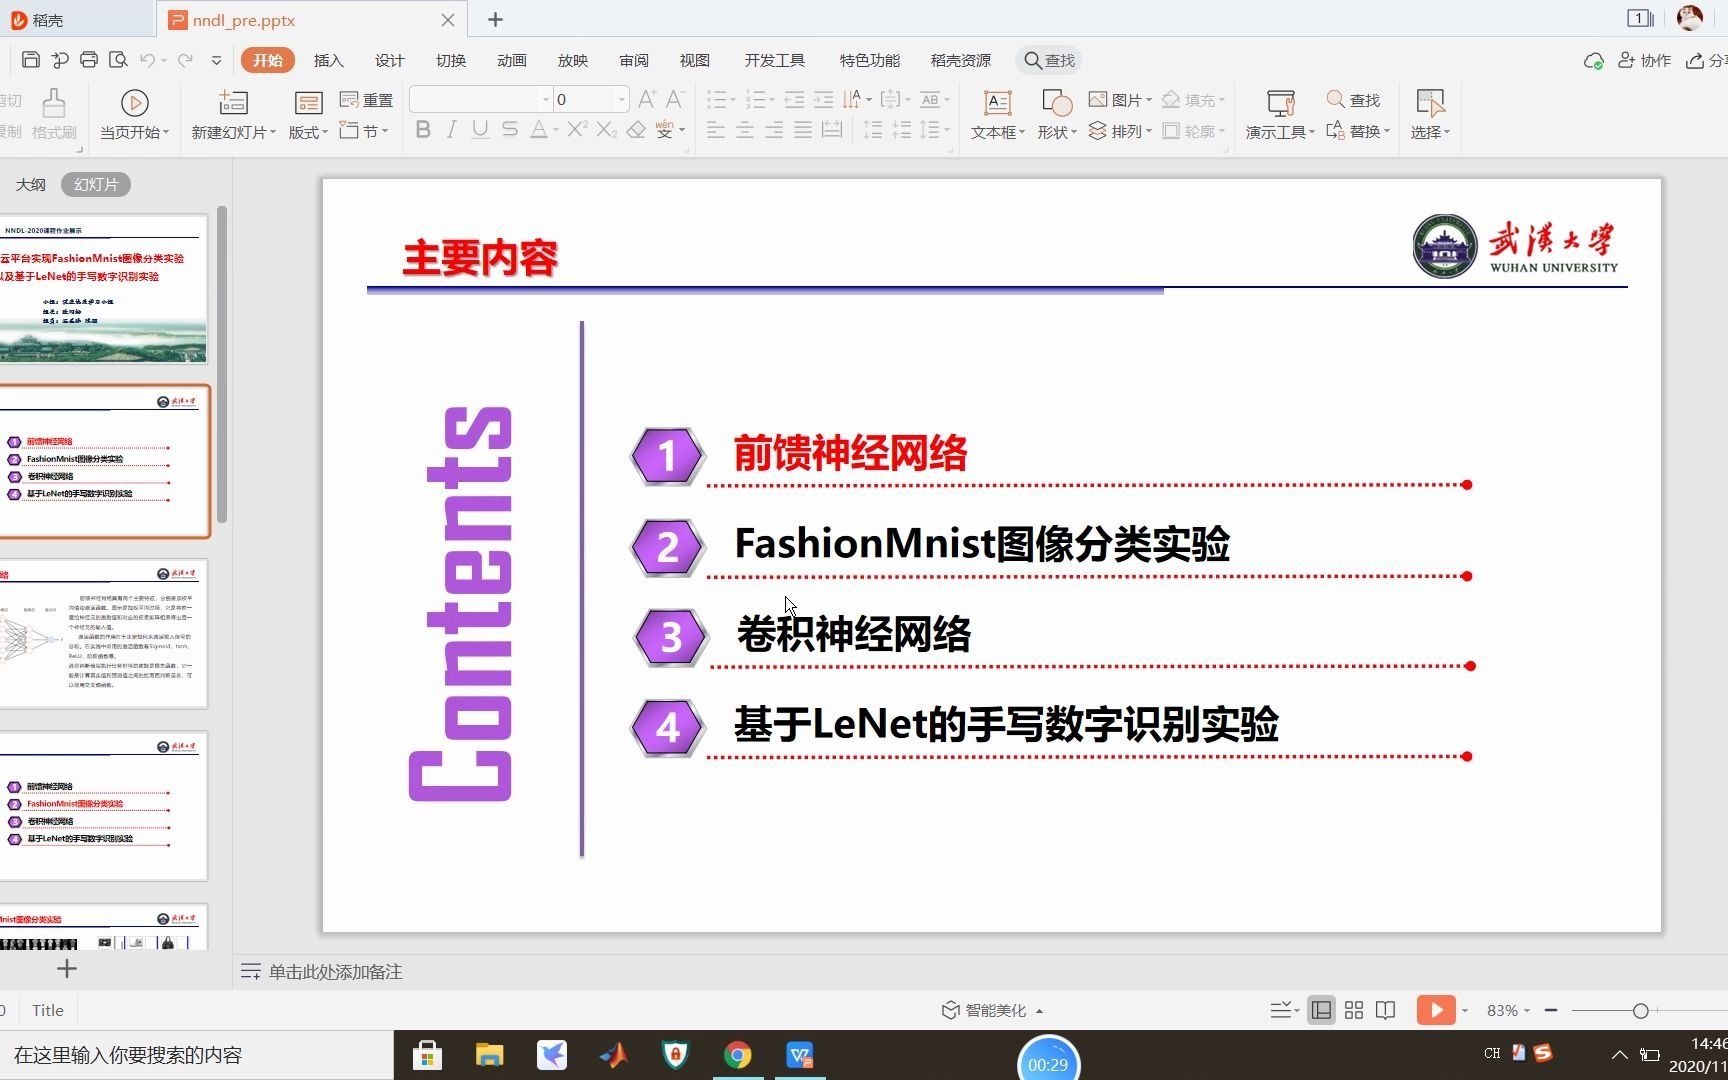Open the zoom percentage dropdown showing 83%
This screenshot has width=1728, height=1080.
point(1506,1010)
